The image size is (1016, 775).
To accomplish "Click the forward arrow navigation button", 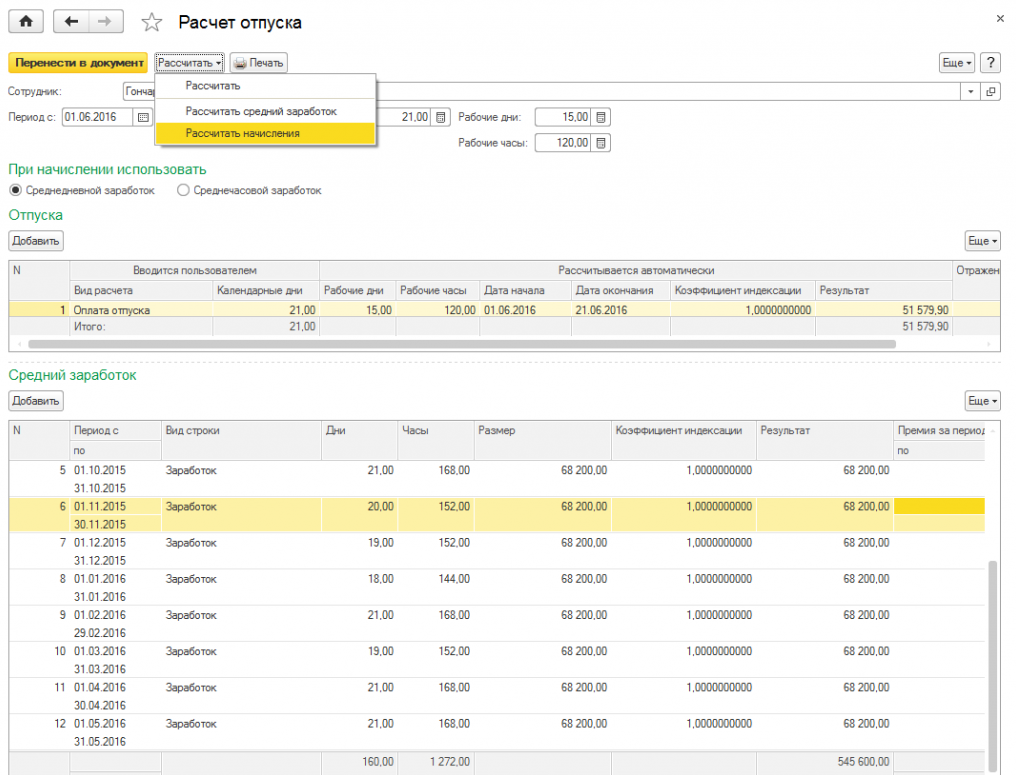I will 106,22.
